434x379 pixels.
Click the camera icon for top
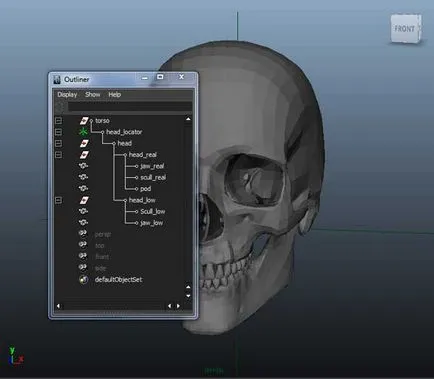pos(83,245)
